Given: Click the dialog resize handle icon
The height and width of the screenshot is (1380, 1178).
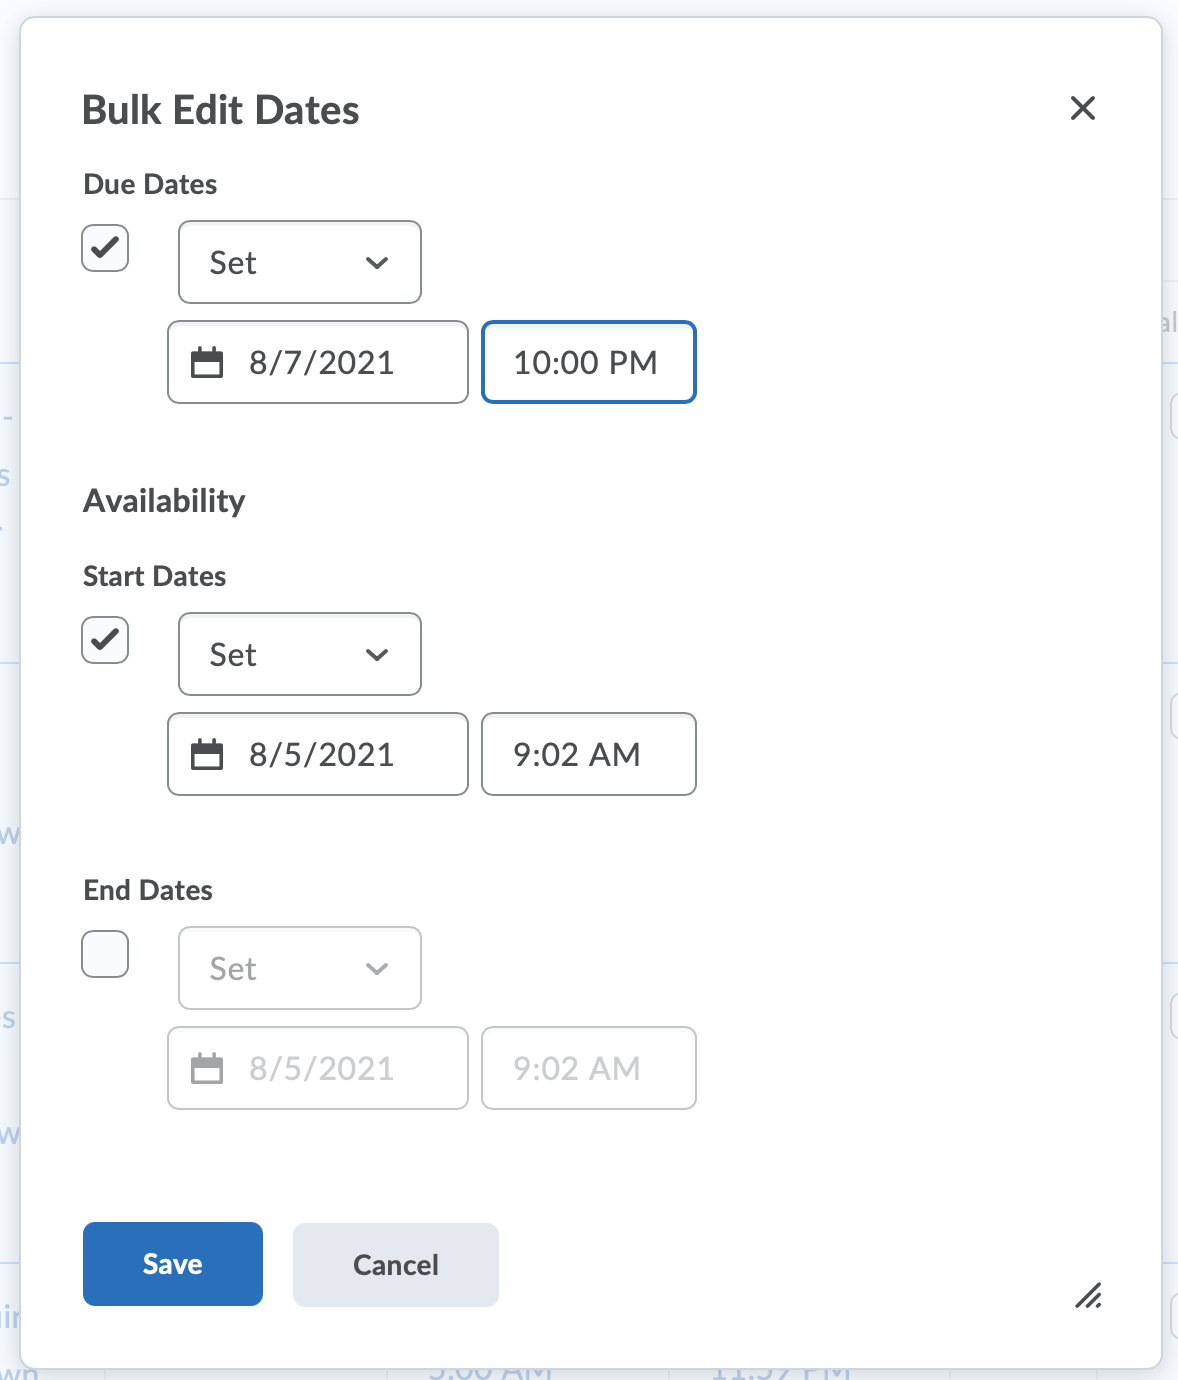Looking at the screenshot, I should pyautogui.click(x=1088, y=1295).
